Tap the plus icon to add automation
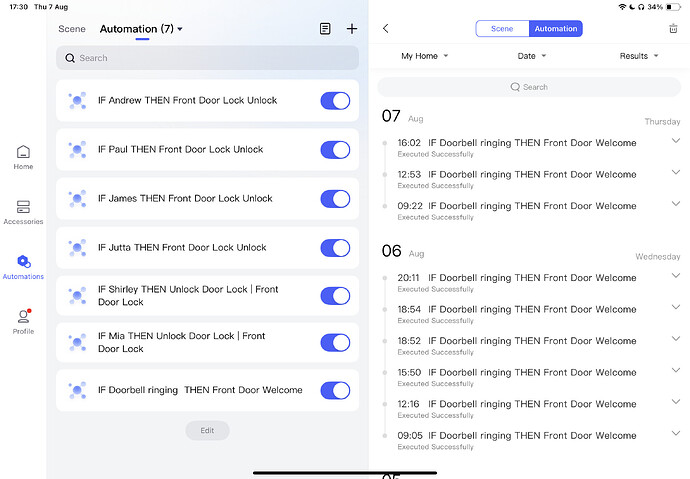 click(x=351, y=29)
